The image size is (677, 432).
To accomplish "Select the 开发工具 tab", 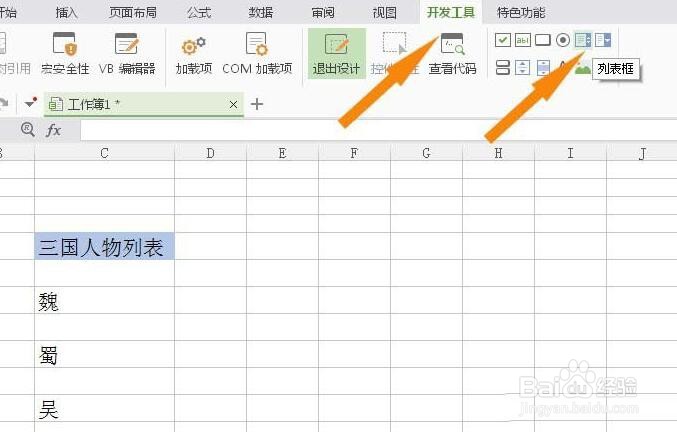I will 451,12.
